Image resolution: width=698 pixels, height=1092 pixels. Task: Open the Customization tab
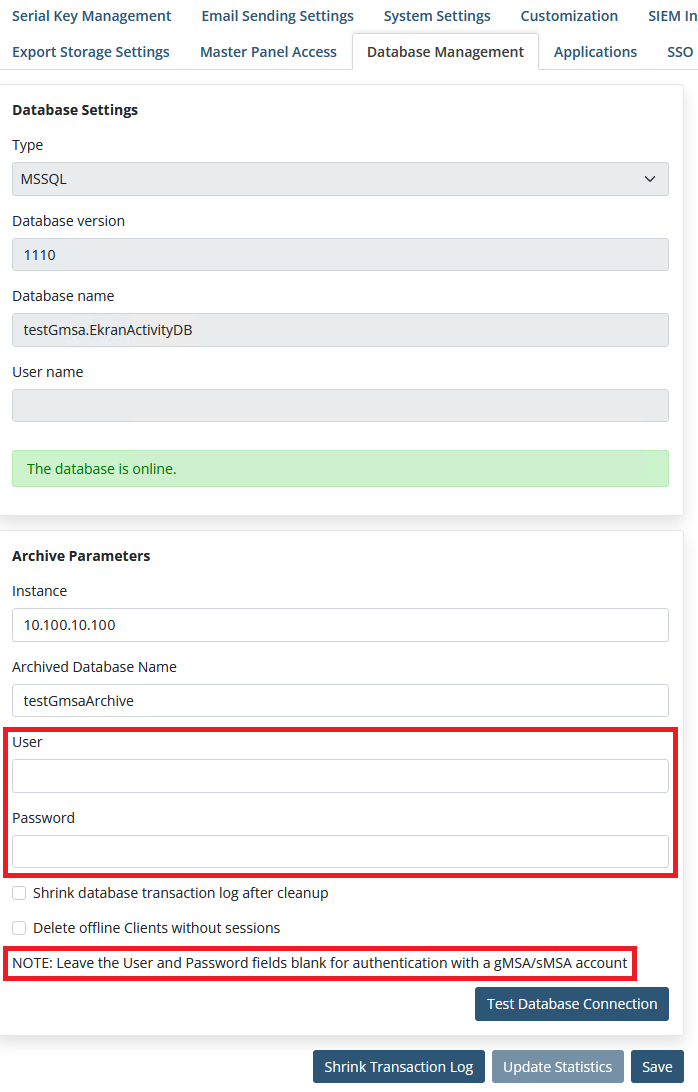(569, 16)
